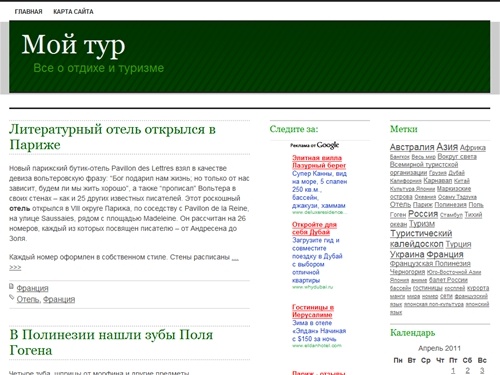Open Всемирной туристской организации tag

pos(424,169)
